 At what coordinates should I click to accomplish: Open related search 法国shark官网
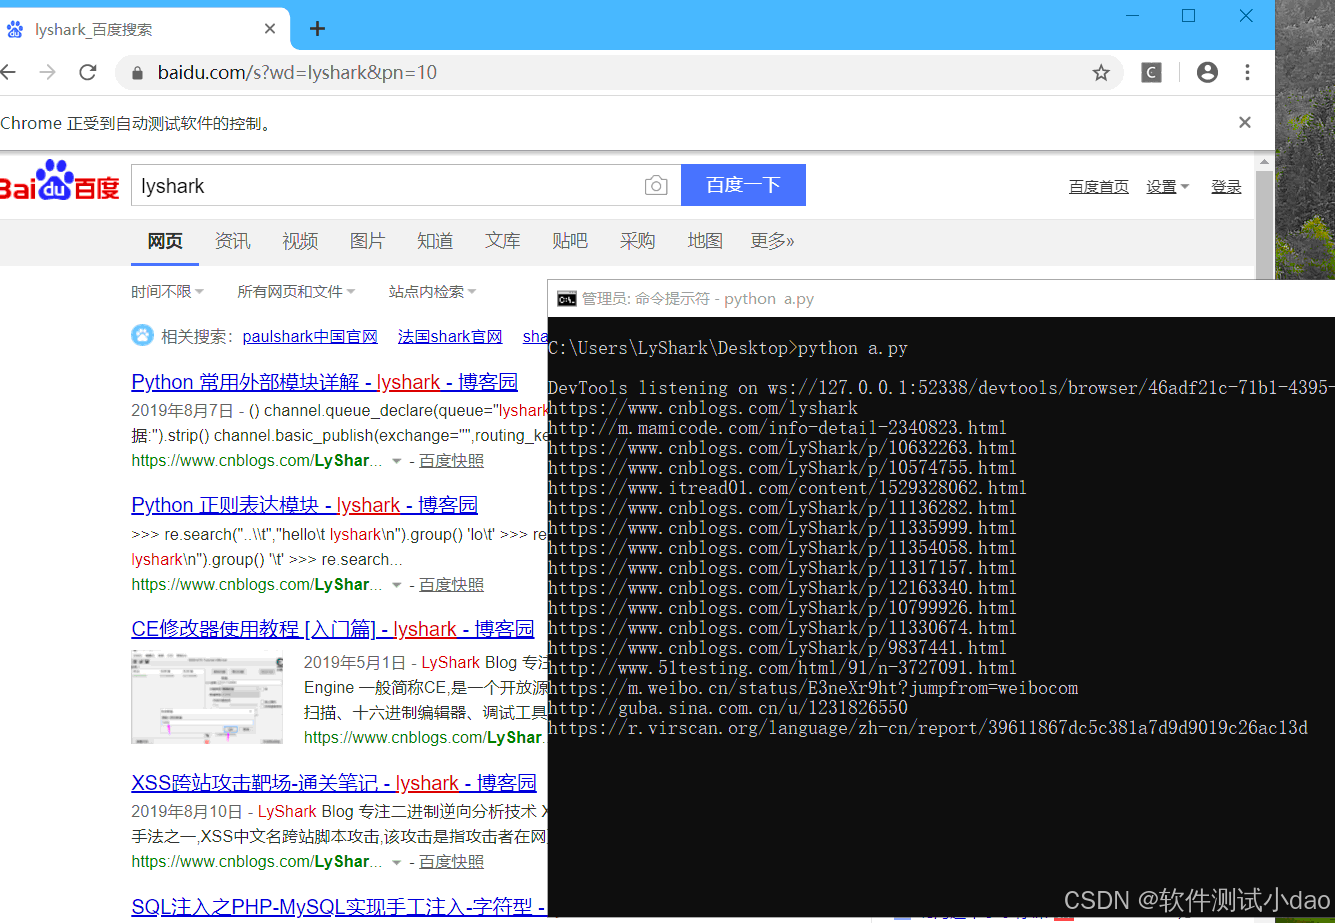click(450, 337)
